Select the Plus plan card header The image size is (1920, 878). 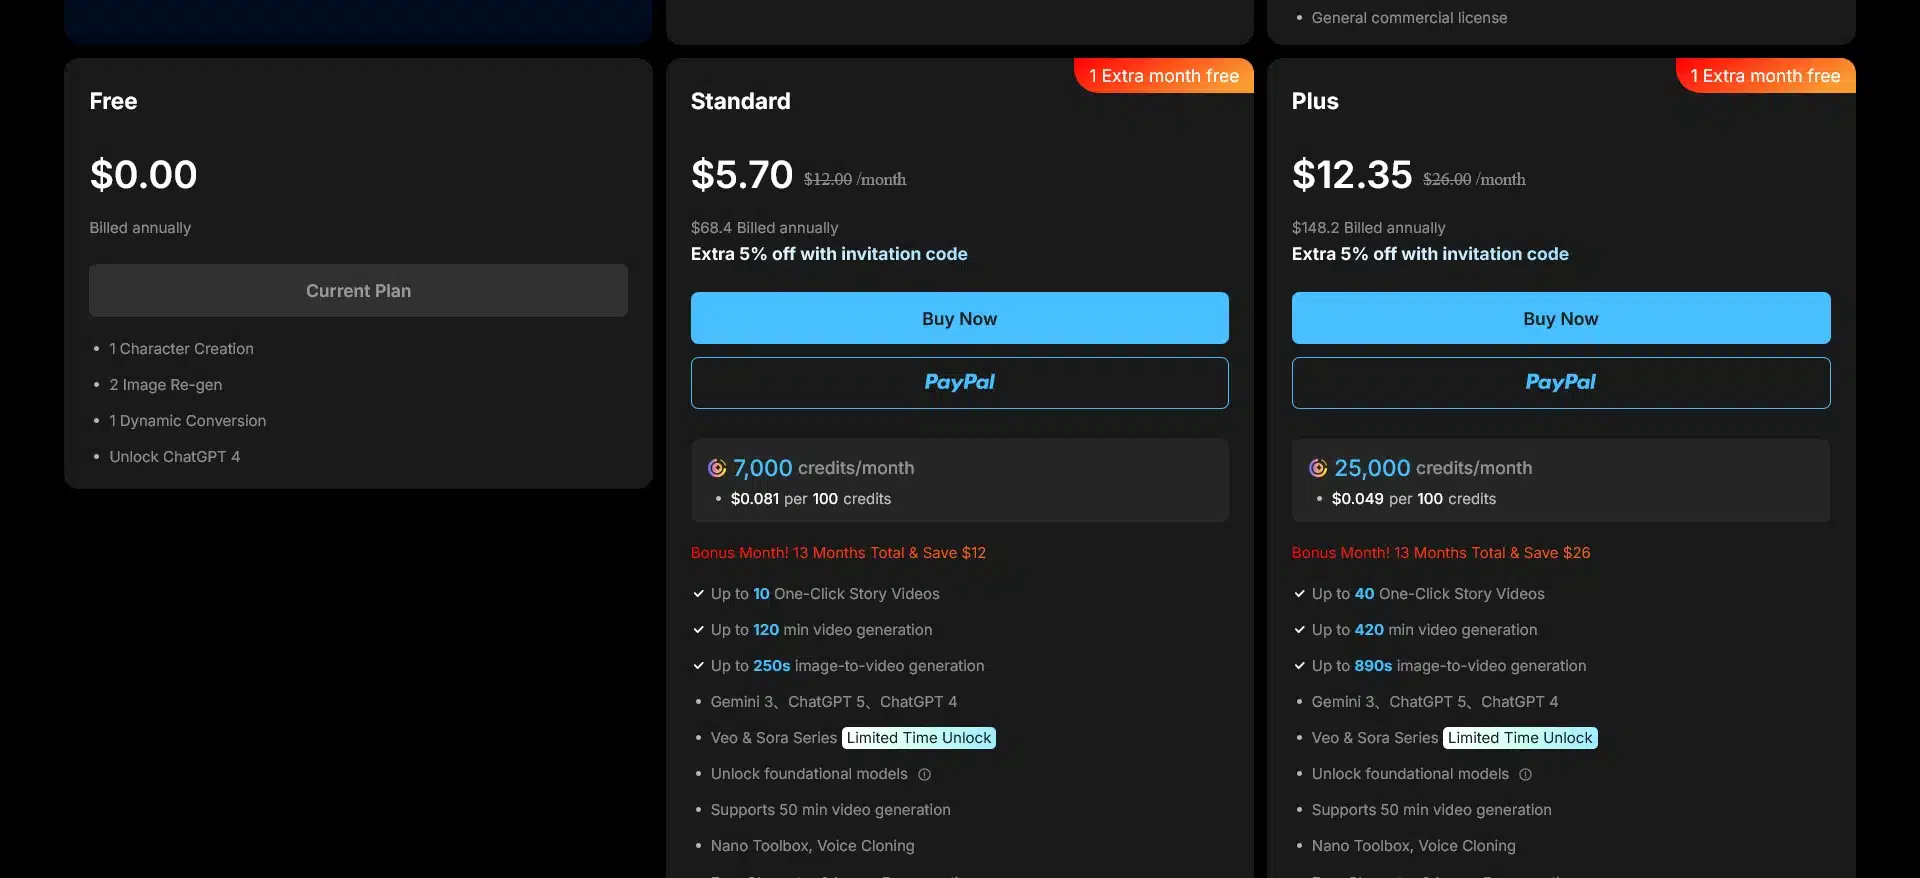1314,101
